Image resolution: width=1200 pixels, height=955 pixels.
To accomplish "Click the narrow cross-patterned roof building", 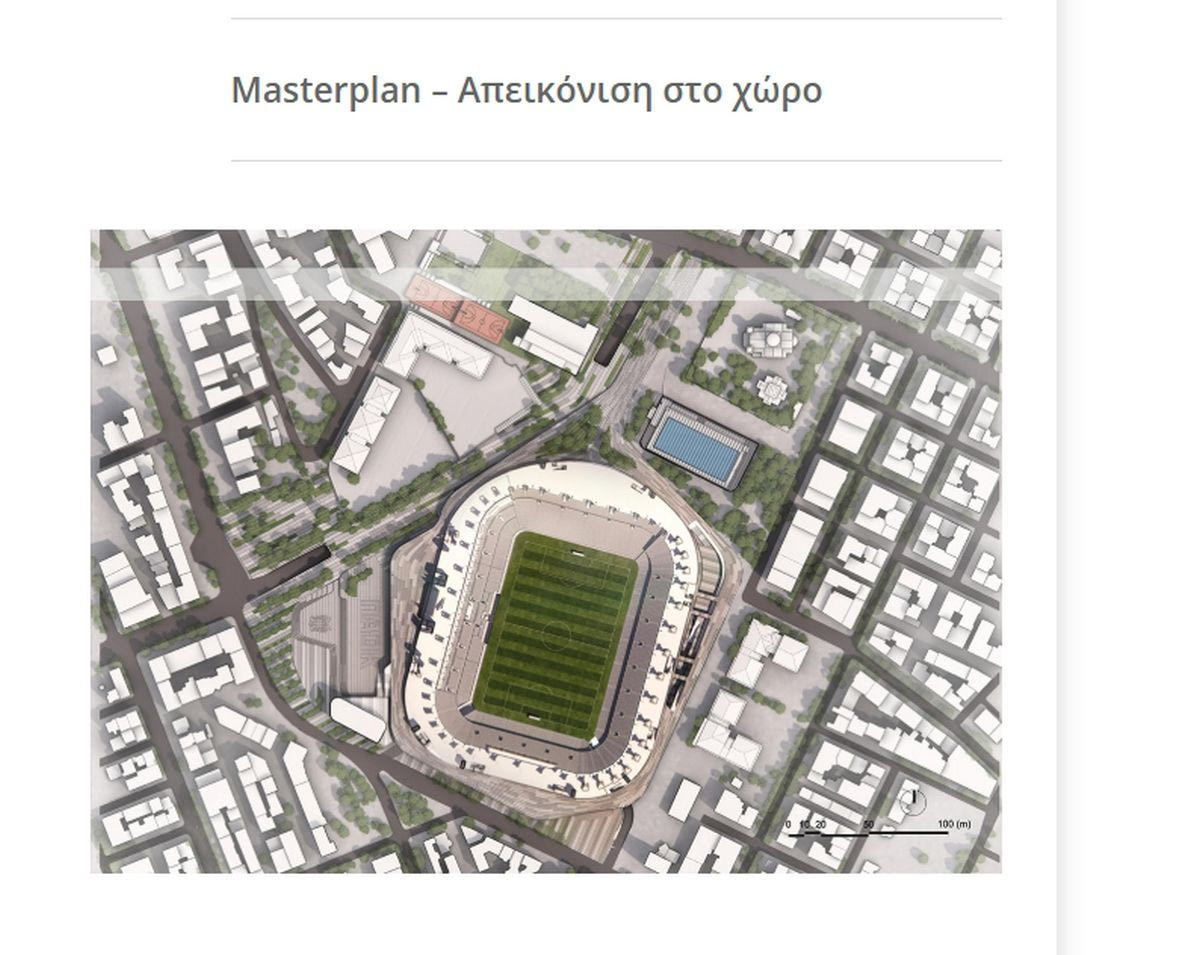I will (367, 424).
